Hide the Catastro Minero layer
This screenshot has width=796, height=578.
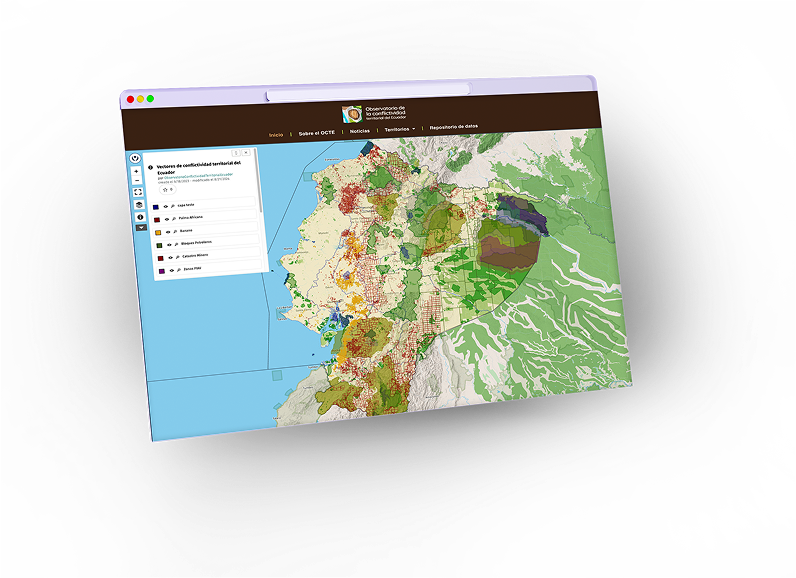pos(169,256)
